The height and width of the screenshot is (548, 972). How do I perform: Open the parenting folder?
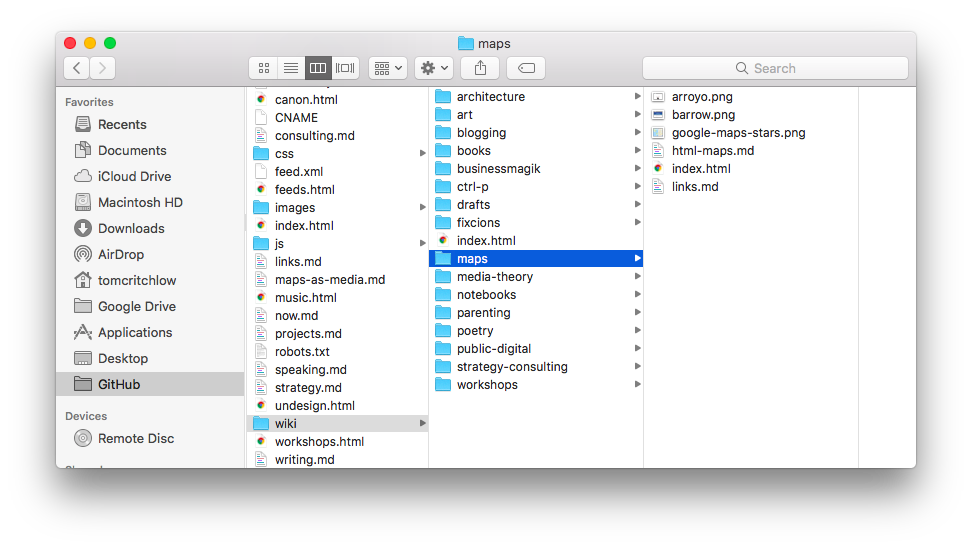pyautogui.click(x=536, y=312)
